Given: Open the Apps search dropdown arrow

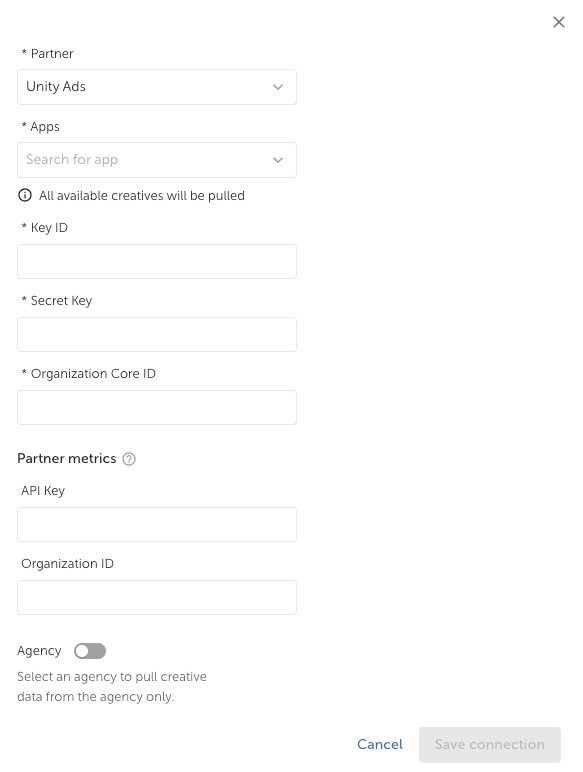Looking at the screenshot, I should click(278, 160).
